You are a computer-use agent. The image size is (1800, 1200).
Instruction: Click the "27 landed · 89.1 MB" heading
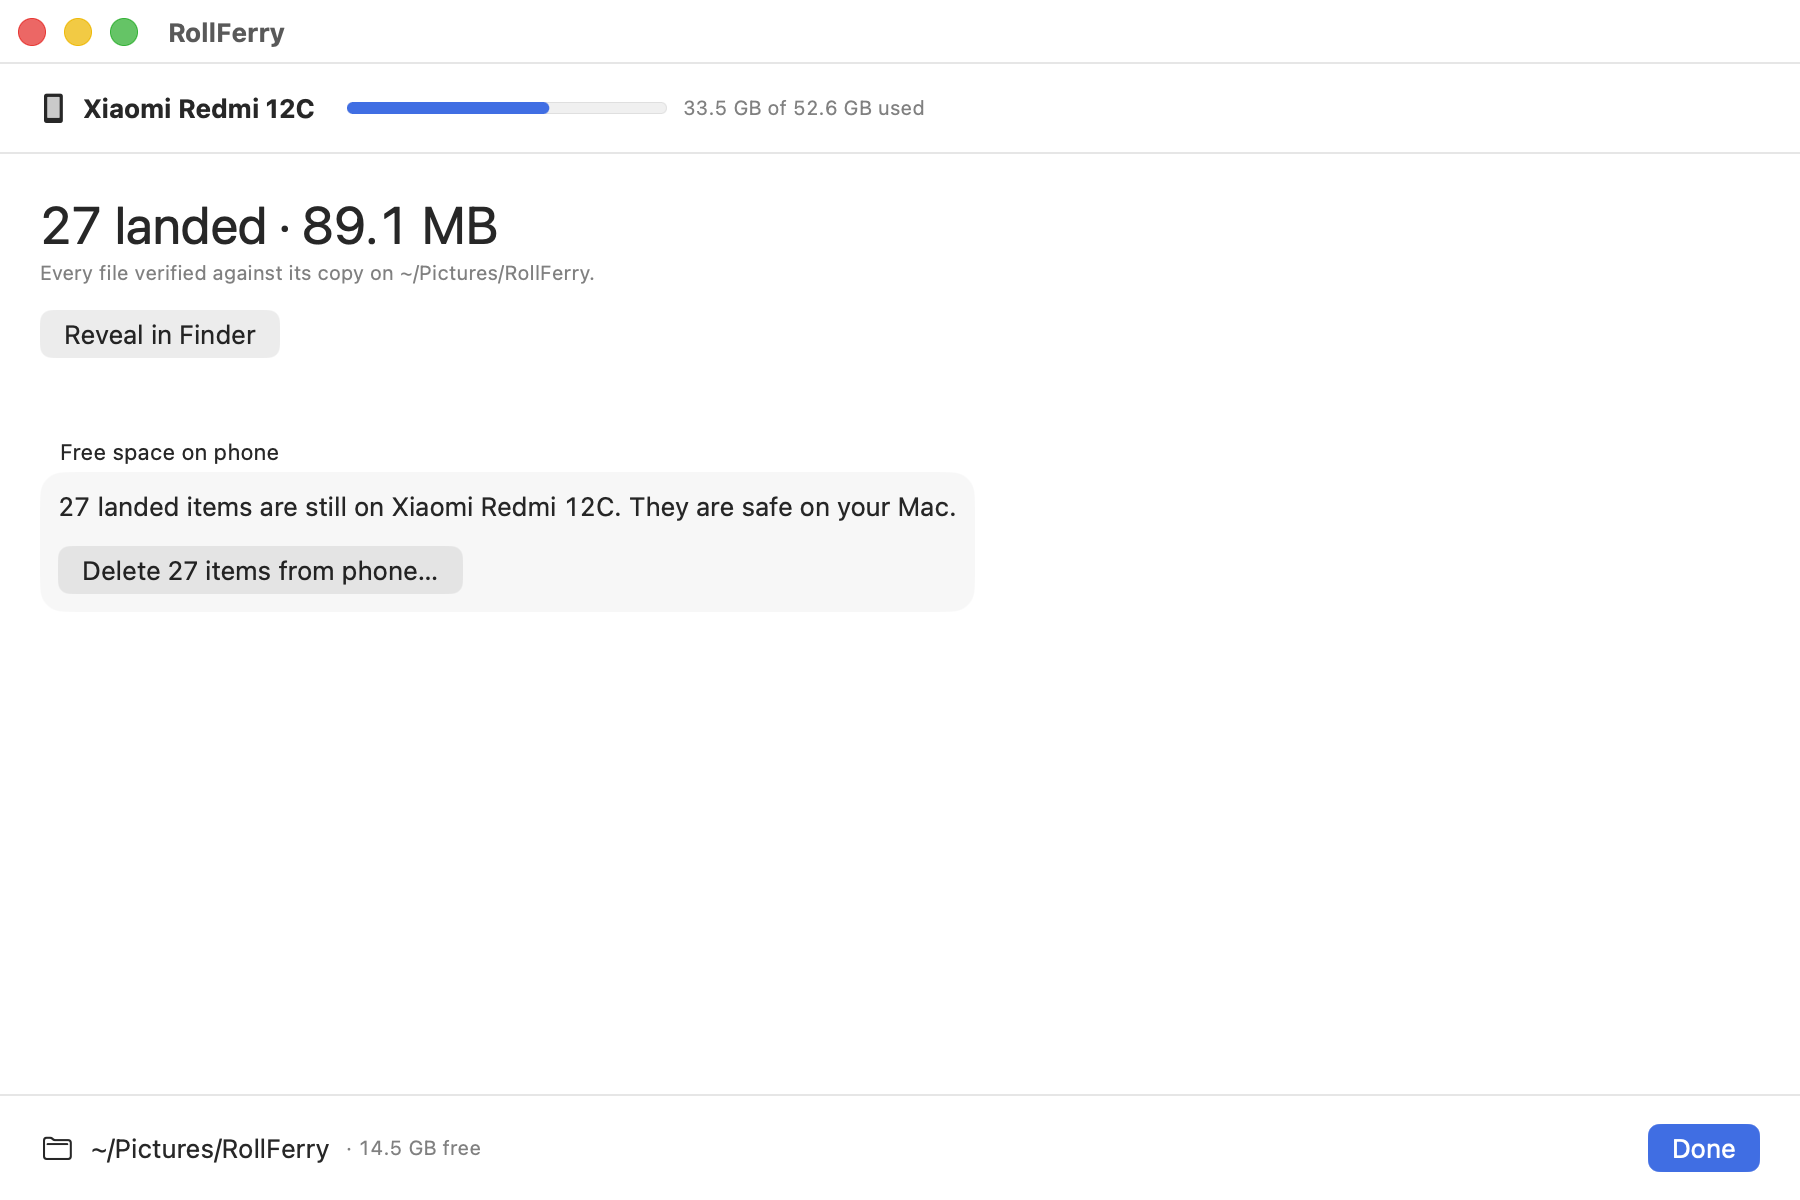(269, 226)
